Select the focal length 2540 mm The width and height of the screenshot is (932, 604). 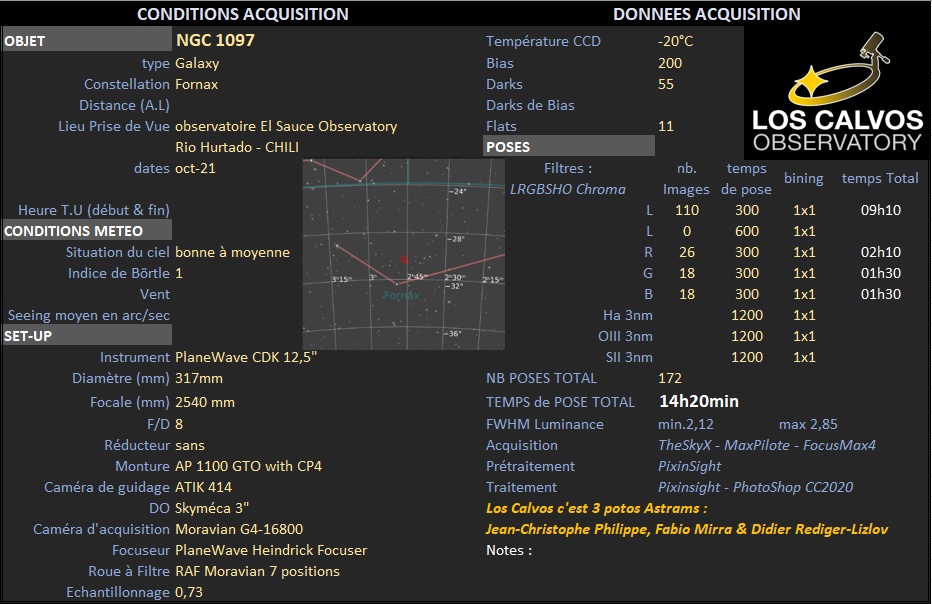204,402
